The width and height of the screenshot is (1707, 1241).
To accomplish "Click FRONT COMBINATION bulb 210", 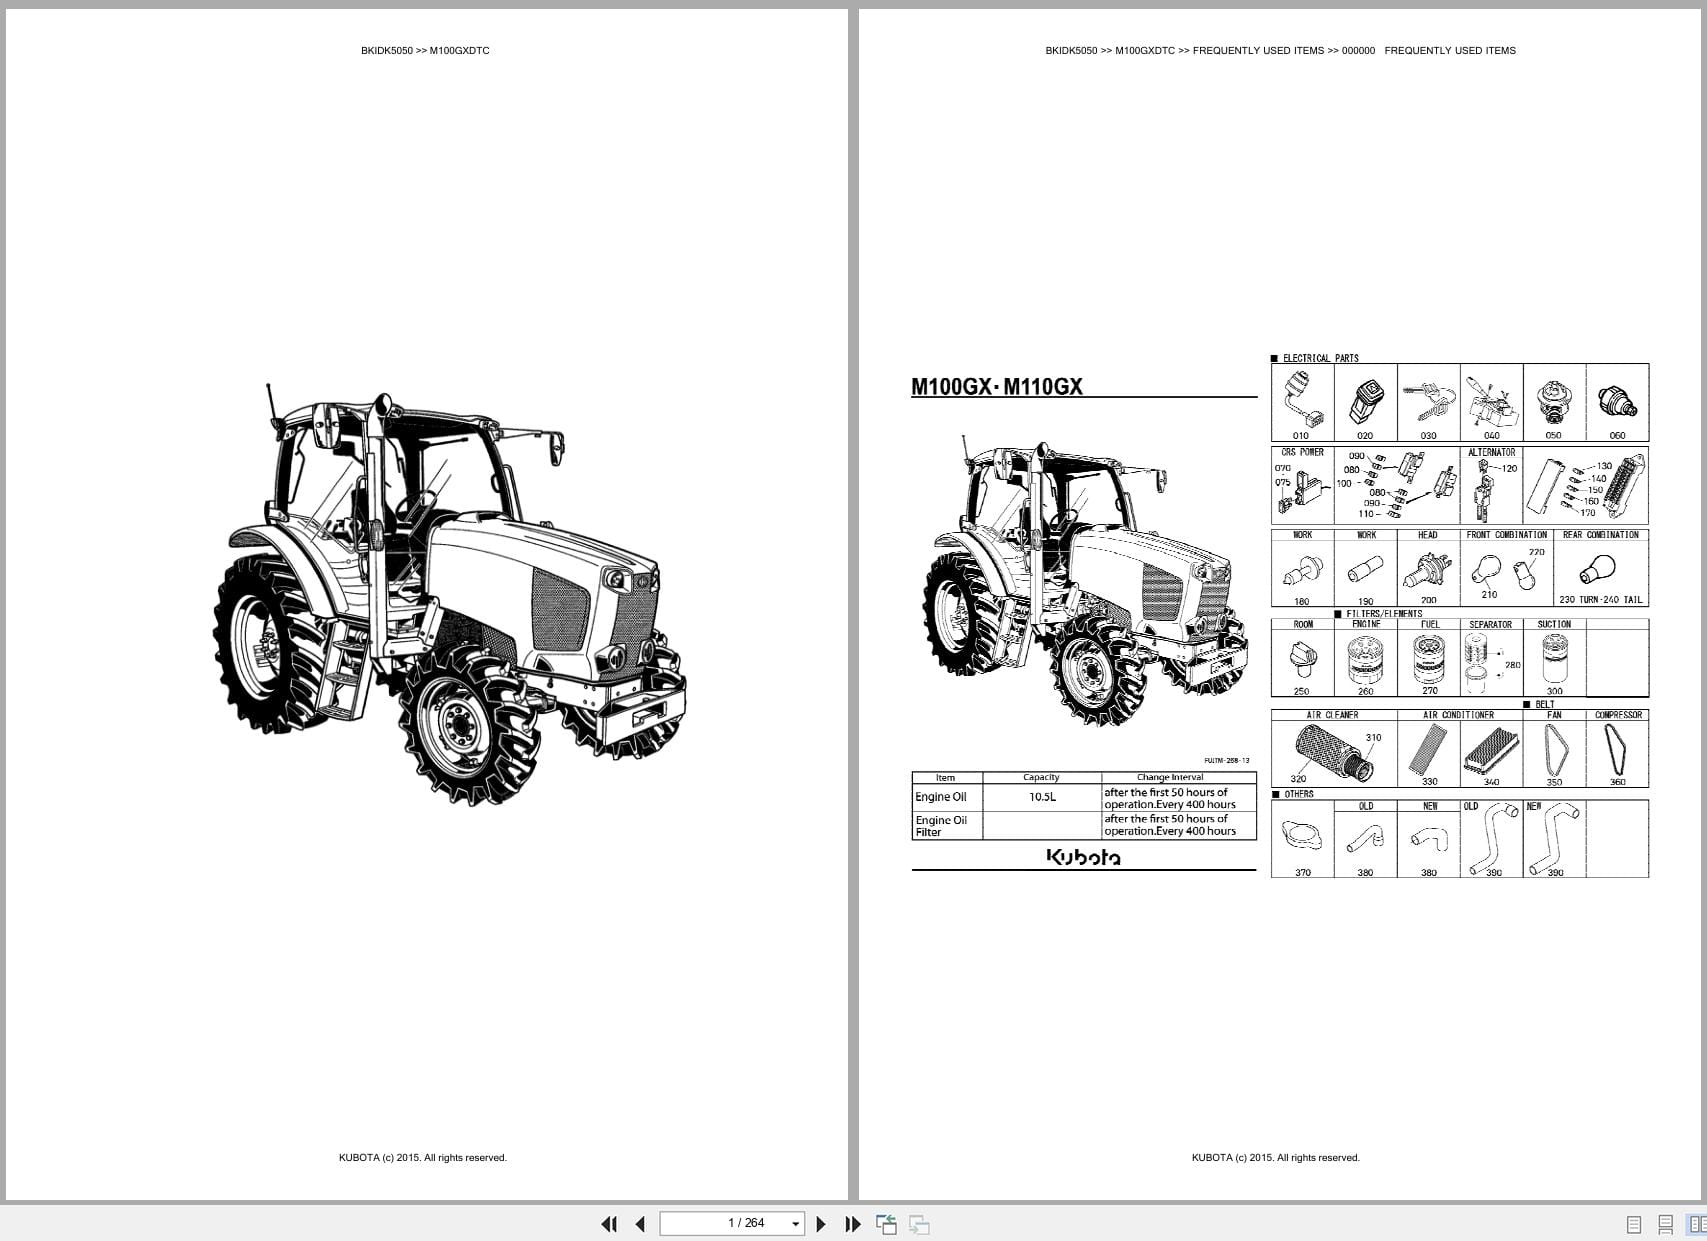I will [x=1486, y=569].
